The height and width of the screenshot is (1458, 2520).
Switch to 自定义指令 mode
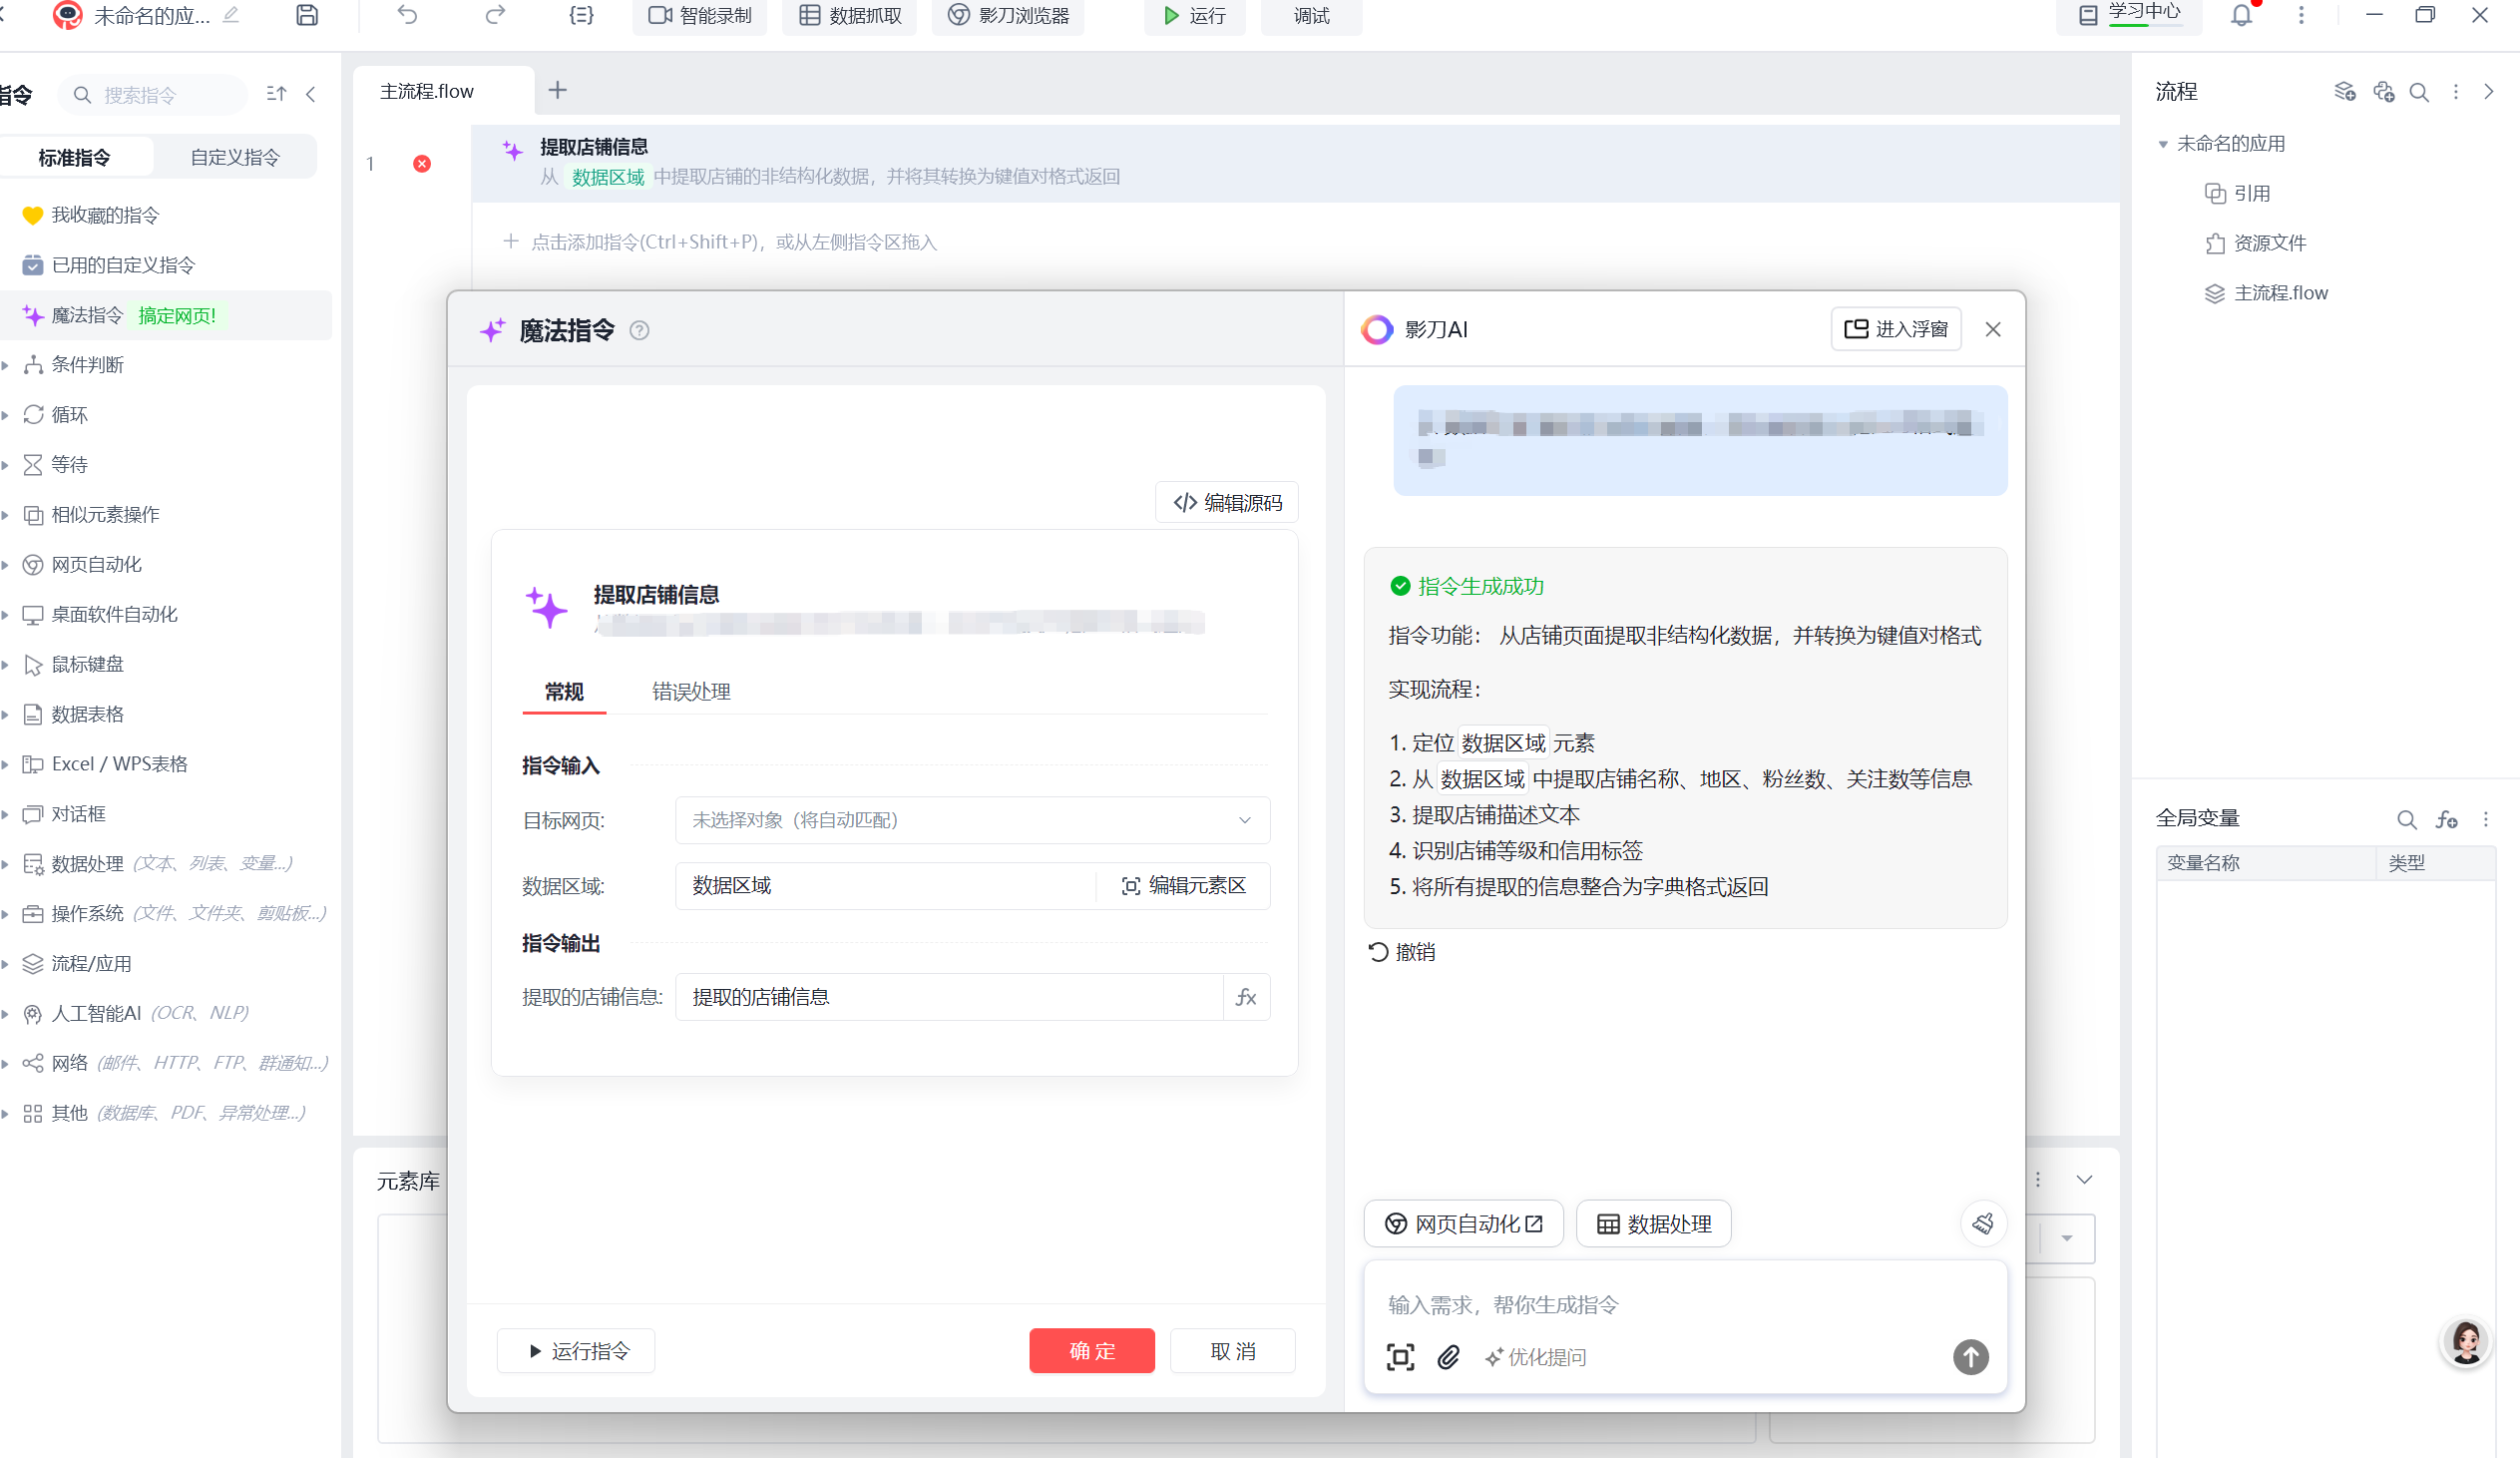click(235, 157)
